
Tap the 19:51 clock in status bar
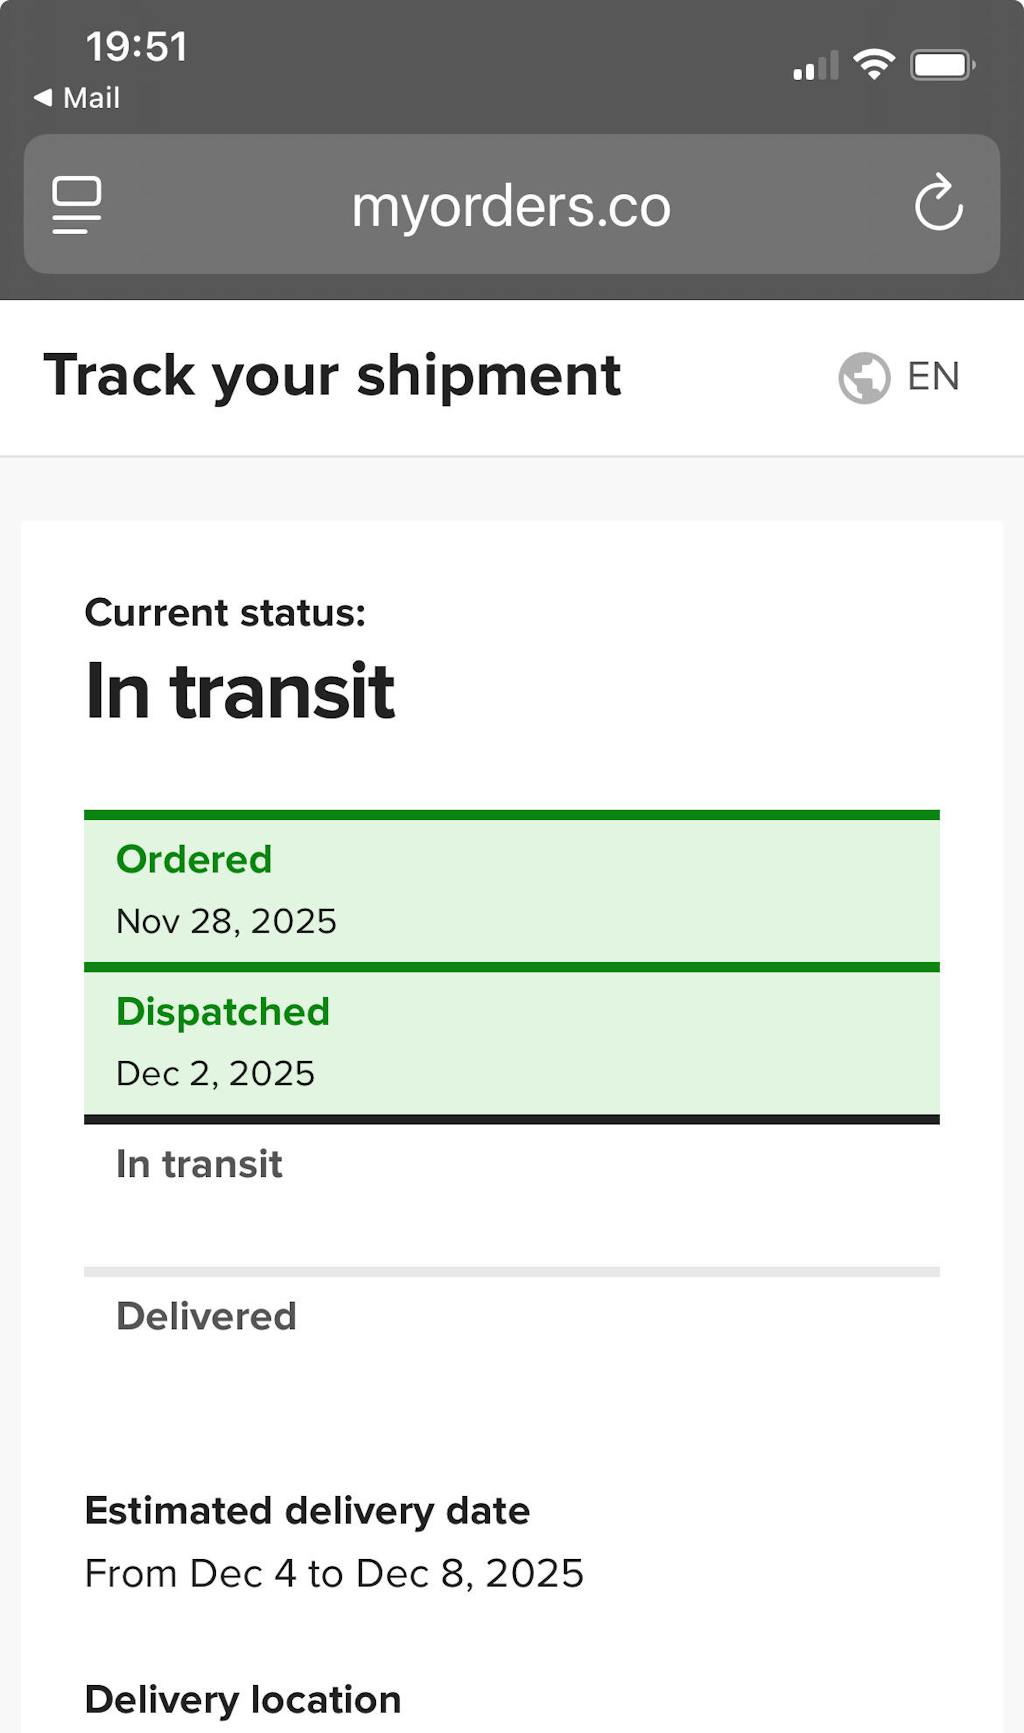pyautogui.click(x=137, y=47)
